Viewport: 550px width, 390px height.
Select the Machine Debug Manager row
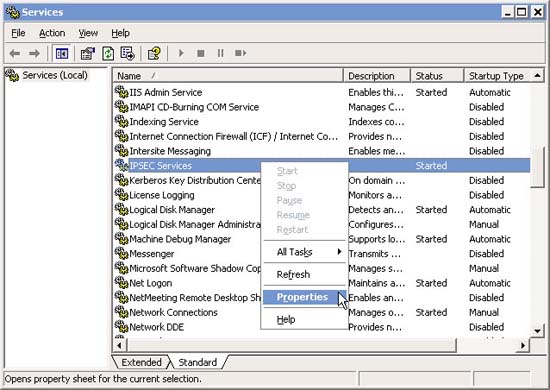[x=321, y=239]
